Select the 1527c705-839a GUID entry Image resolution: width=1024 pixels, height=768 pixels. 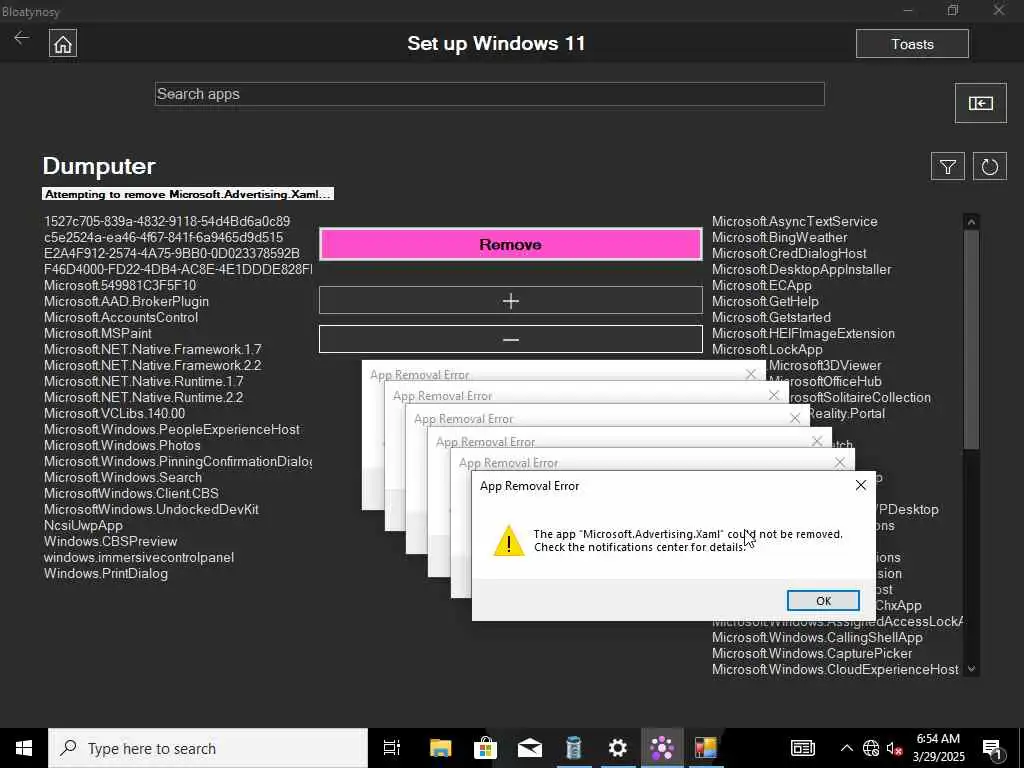tap(167, 221)
